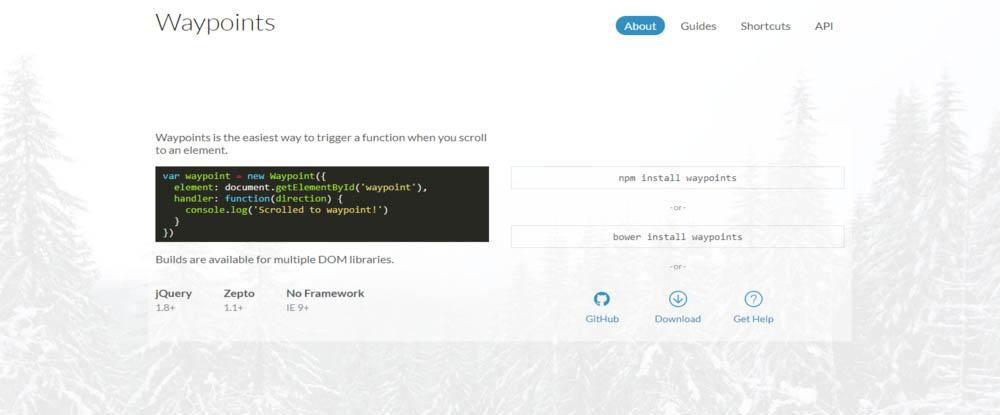The height and width of the screenshot is (415, 1000).
Task: Choose the No Framework build
Action: point(325,294)
